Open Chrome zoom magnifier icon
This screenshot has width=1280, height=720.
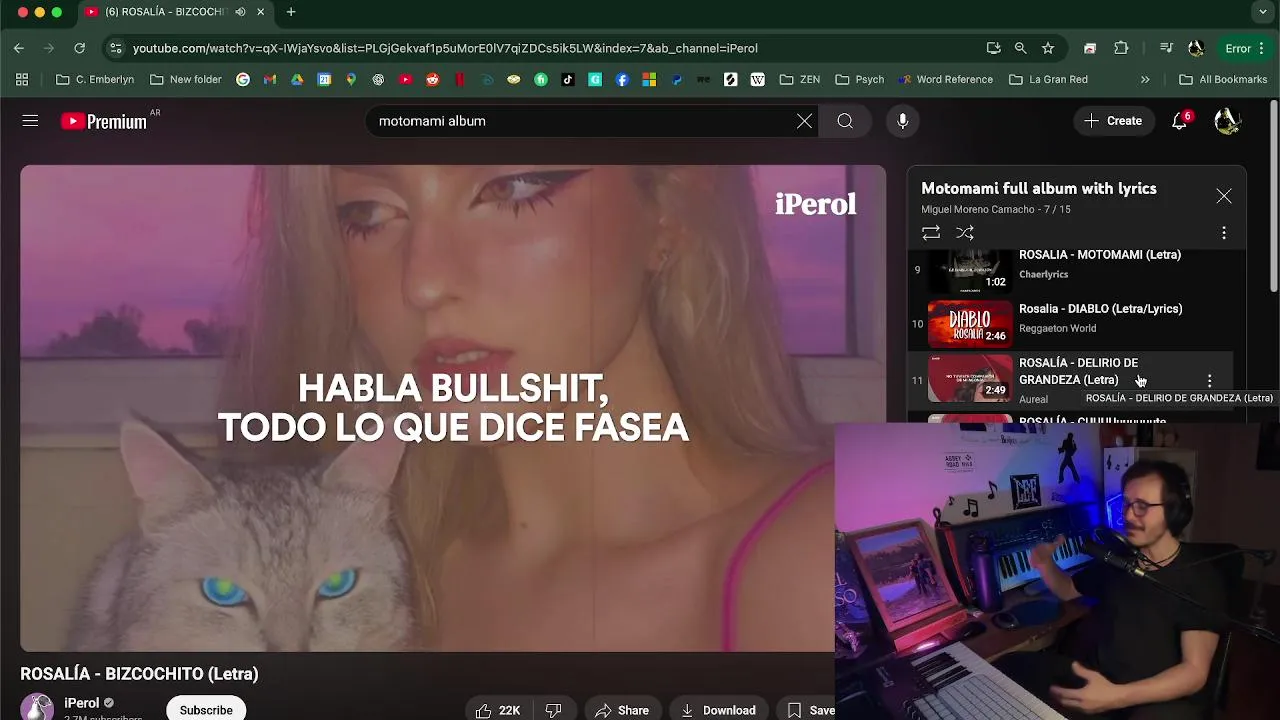pyautogui.click(x=1020, y=48)
